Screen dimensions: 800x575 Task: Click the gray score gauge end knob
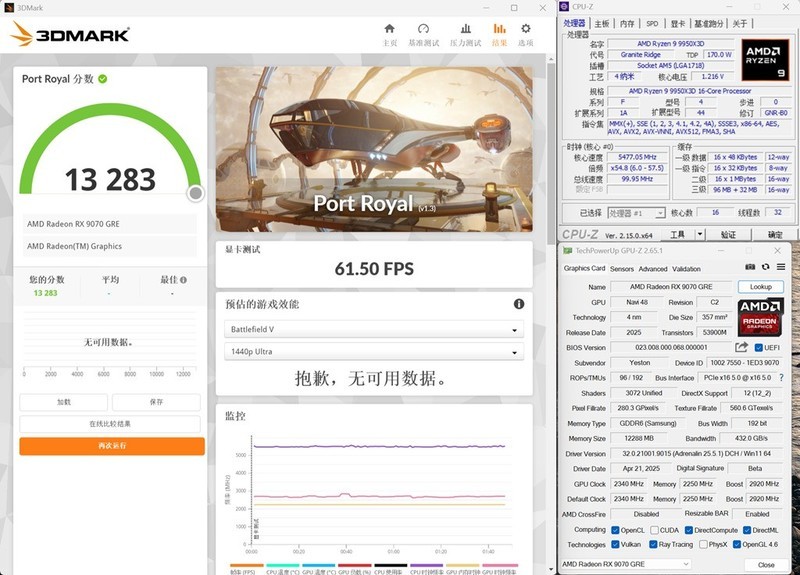point(195,193)
